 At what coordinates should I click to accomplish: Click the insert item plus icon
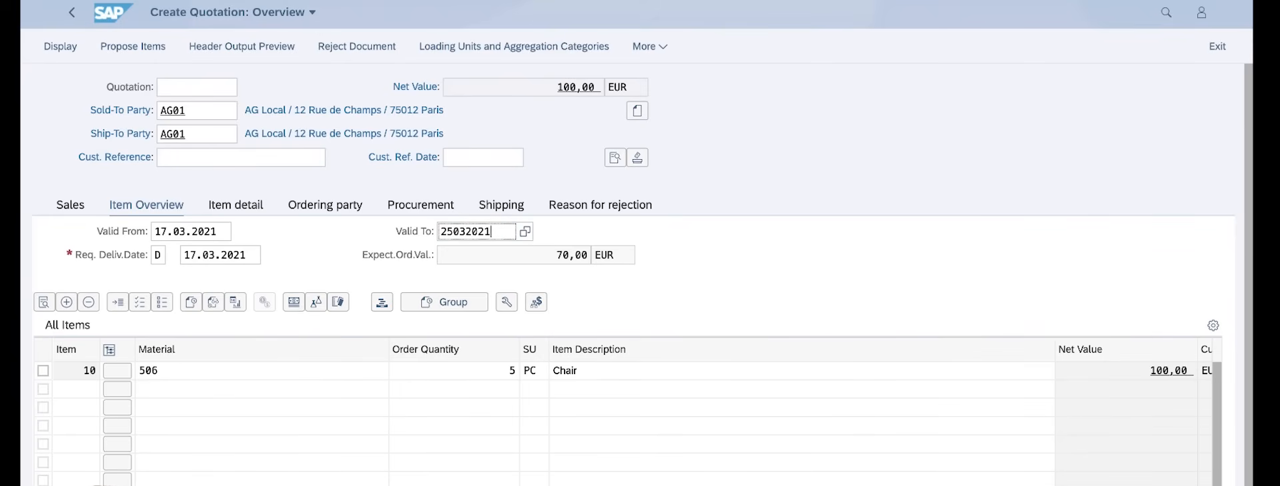[66, 302]
